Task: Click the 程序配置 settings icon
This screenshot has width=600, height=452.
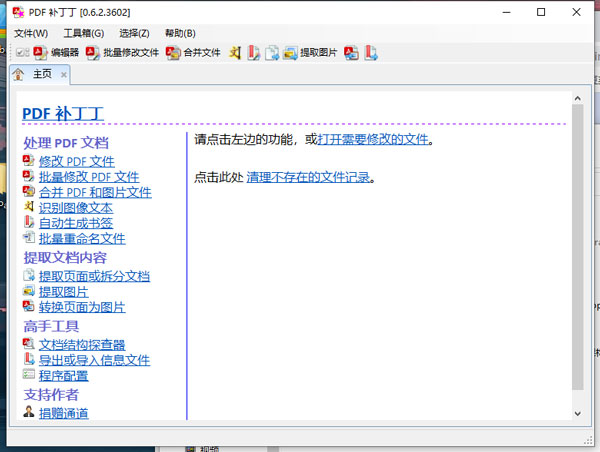Action: pos(29,375)
